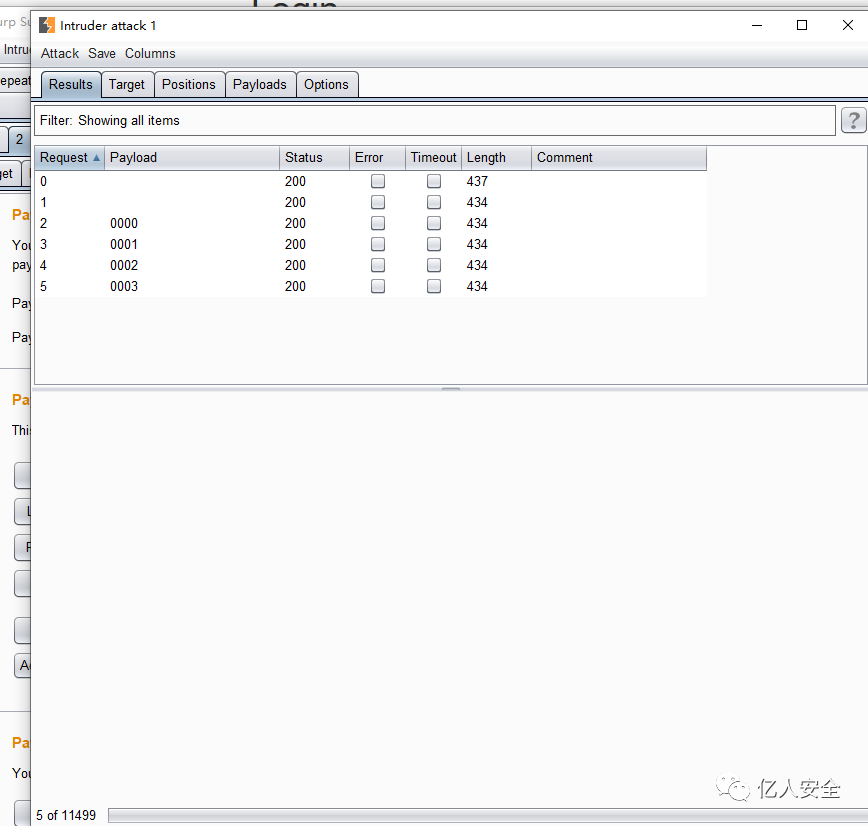This screenshot has height=826, width=868.
Task: Toggle Timeout checkbox for payload 0000
Action: [434, 223]
